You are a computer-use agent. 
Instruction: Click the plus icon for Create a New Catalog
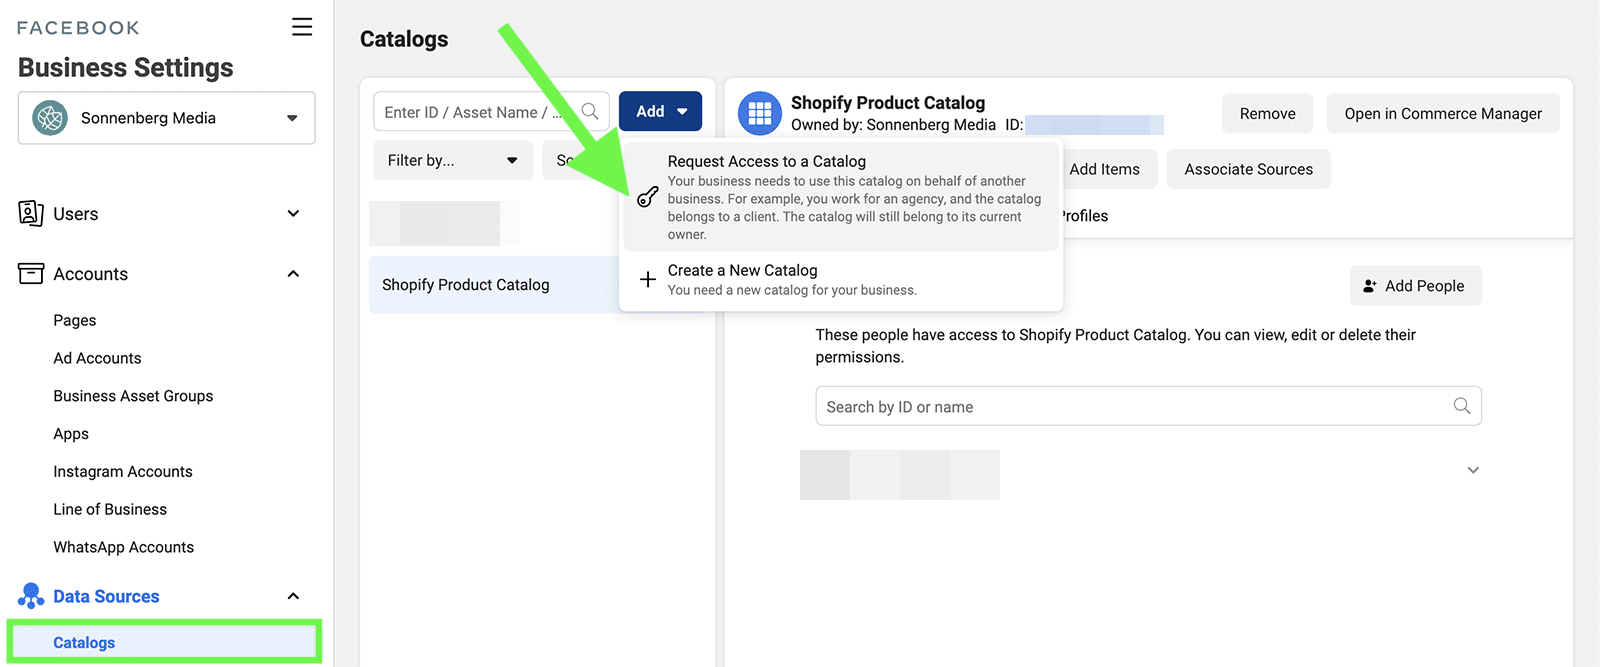coord(648,279)
